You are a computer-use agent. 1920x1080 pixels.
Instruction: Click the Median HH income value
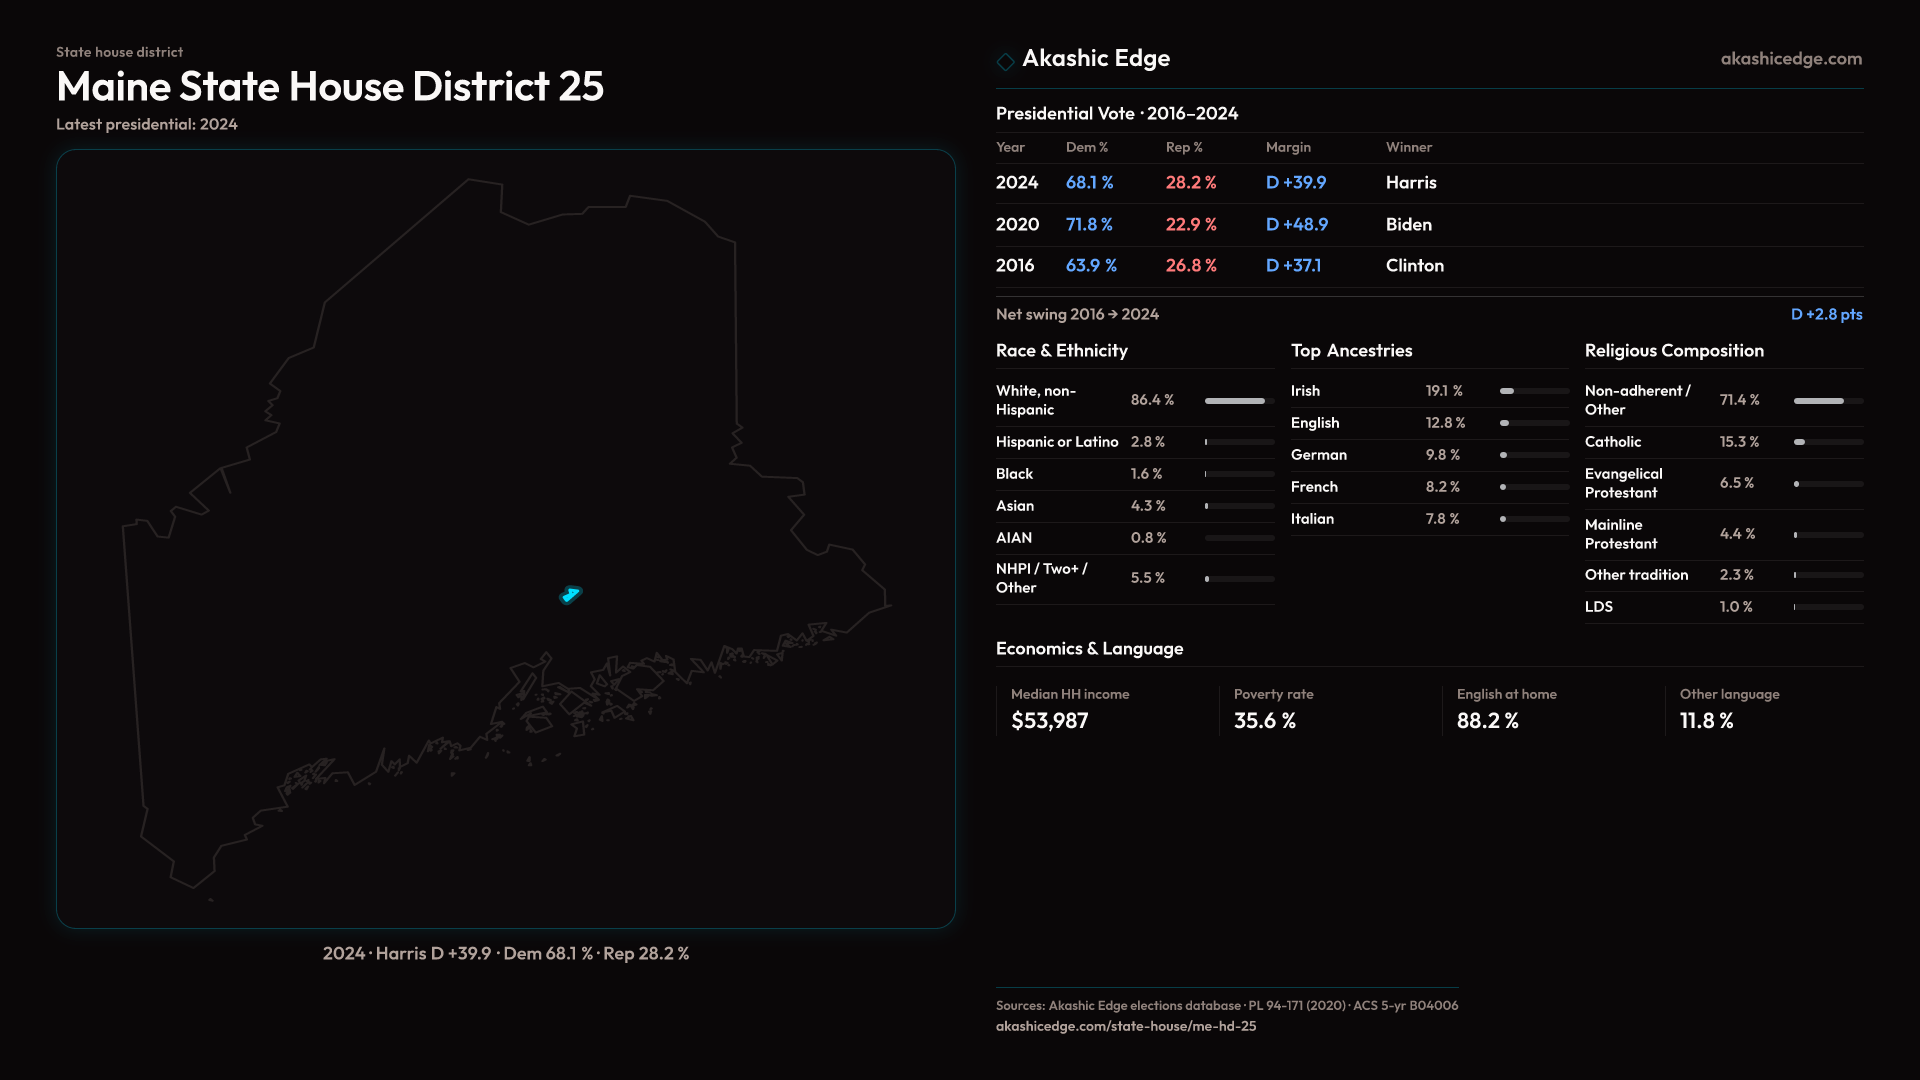(1049, 721)
